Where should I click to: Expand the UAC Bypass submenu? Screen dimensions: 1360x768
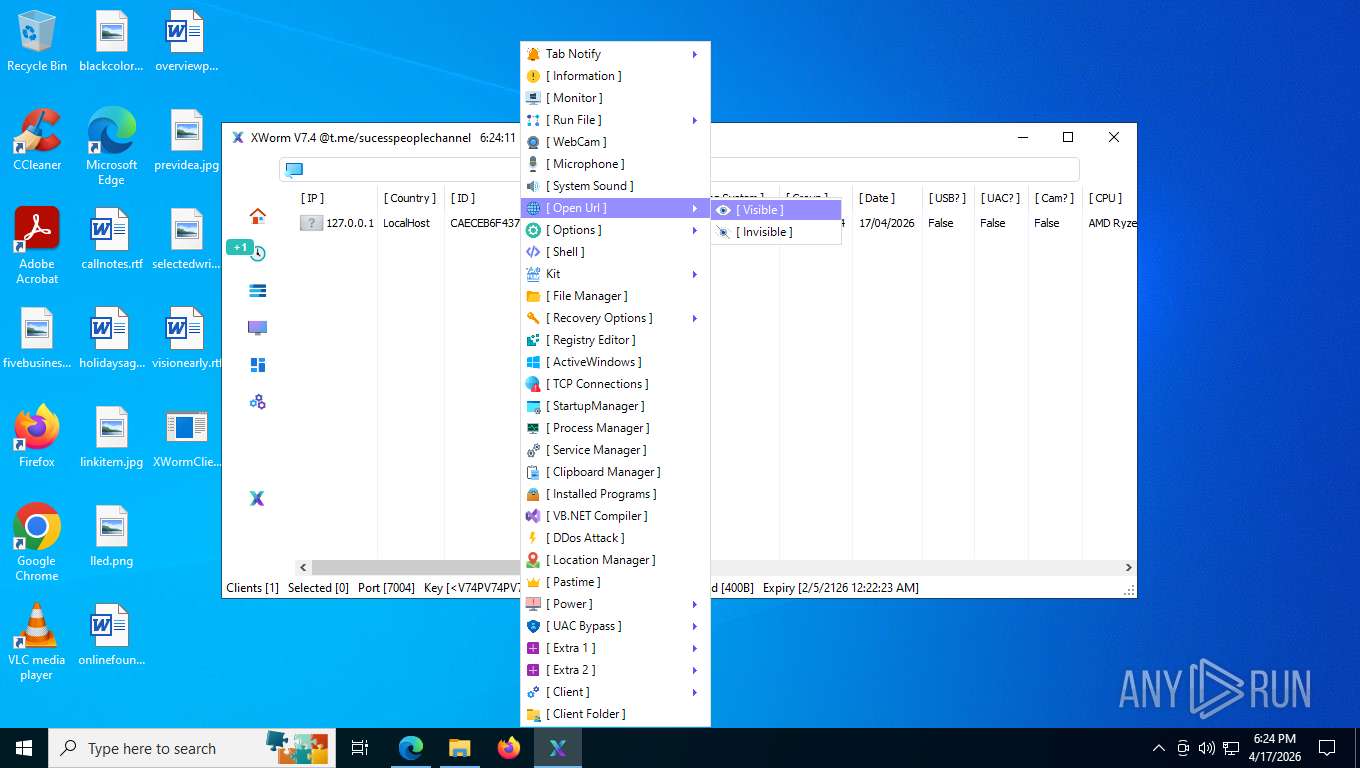[x=615, y=626]
